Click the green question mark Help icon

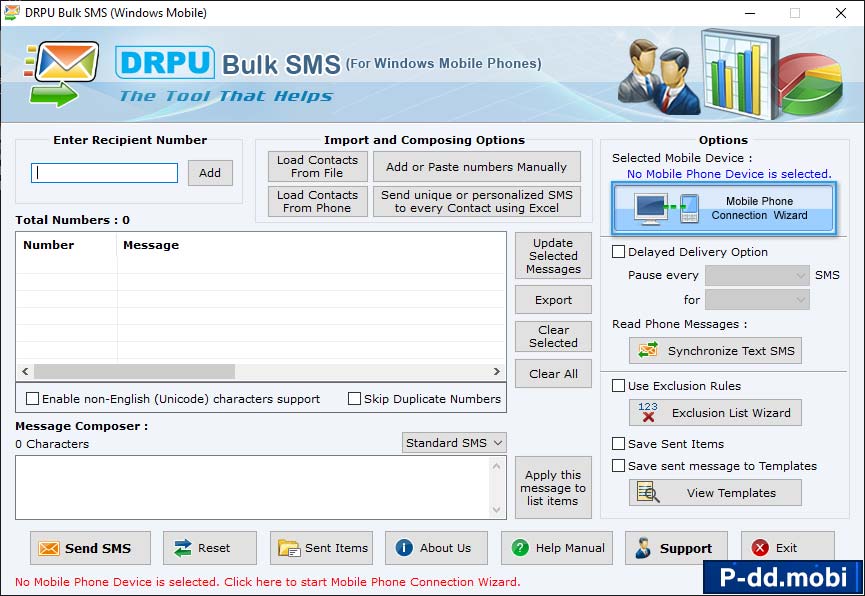point(520,547)
